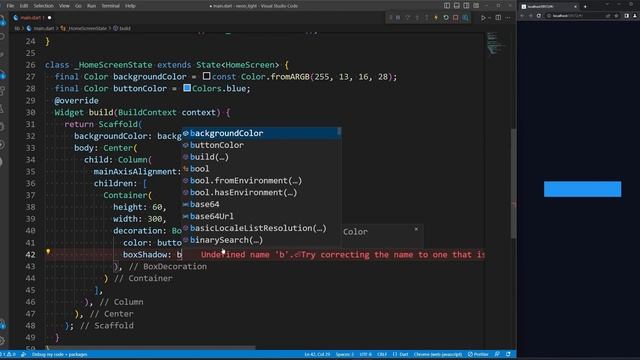
Task: Change indentation via Spaces: 2
Action: pyautogui.click(x=344, y=354)
